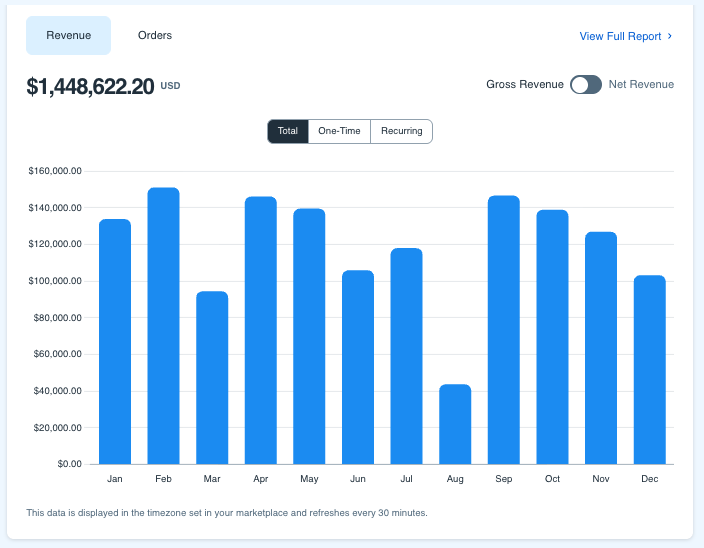Switch to the Revenue tab
This screenshot has height=548, width=704.
[x=68, y=35]
